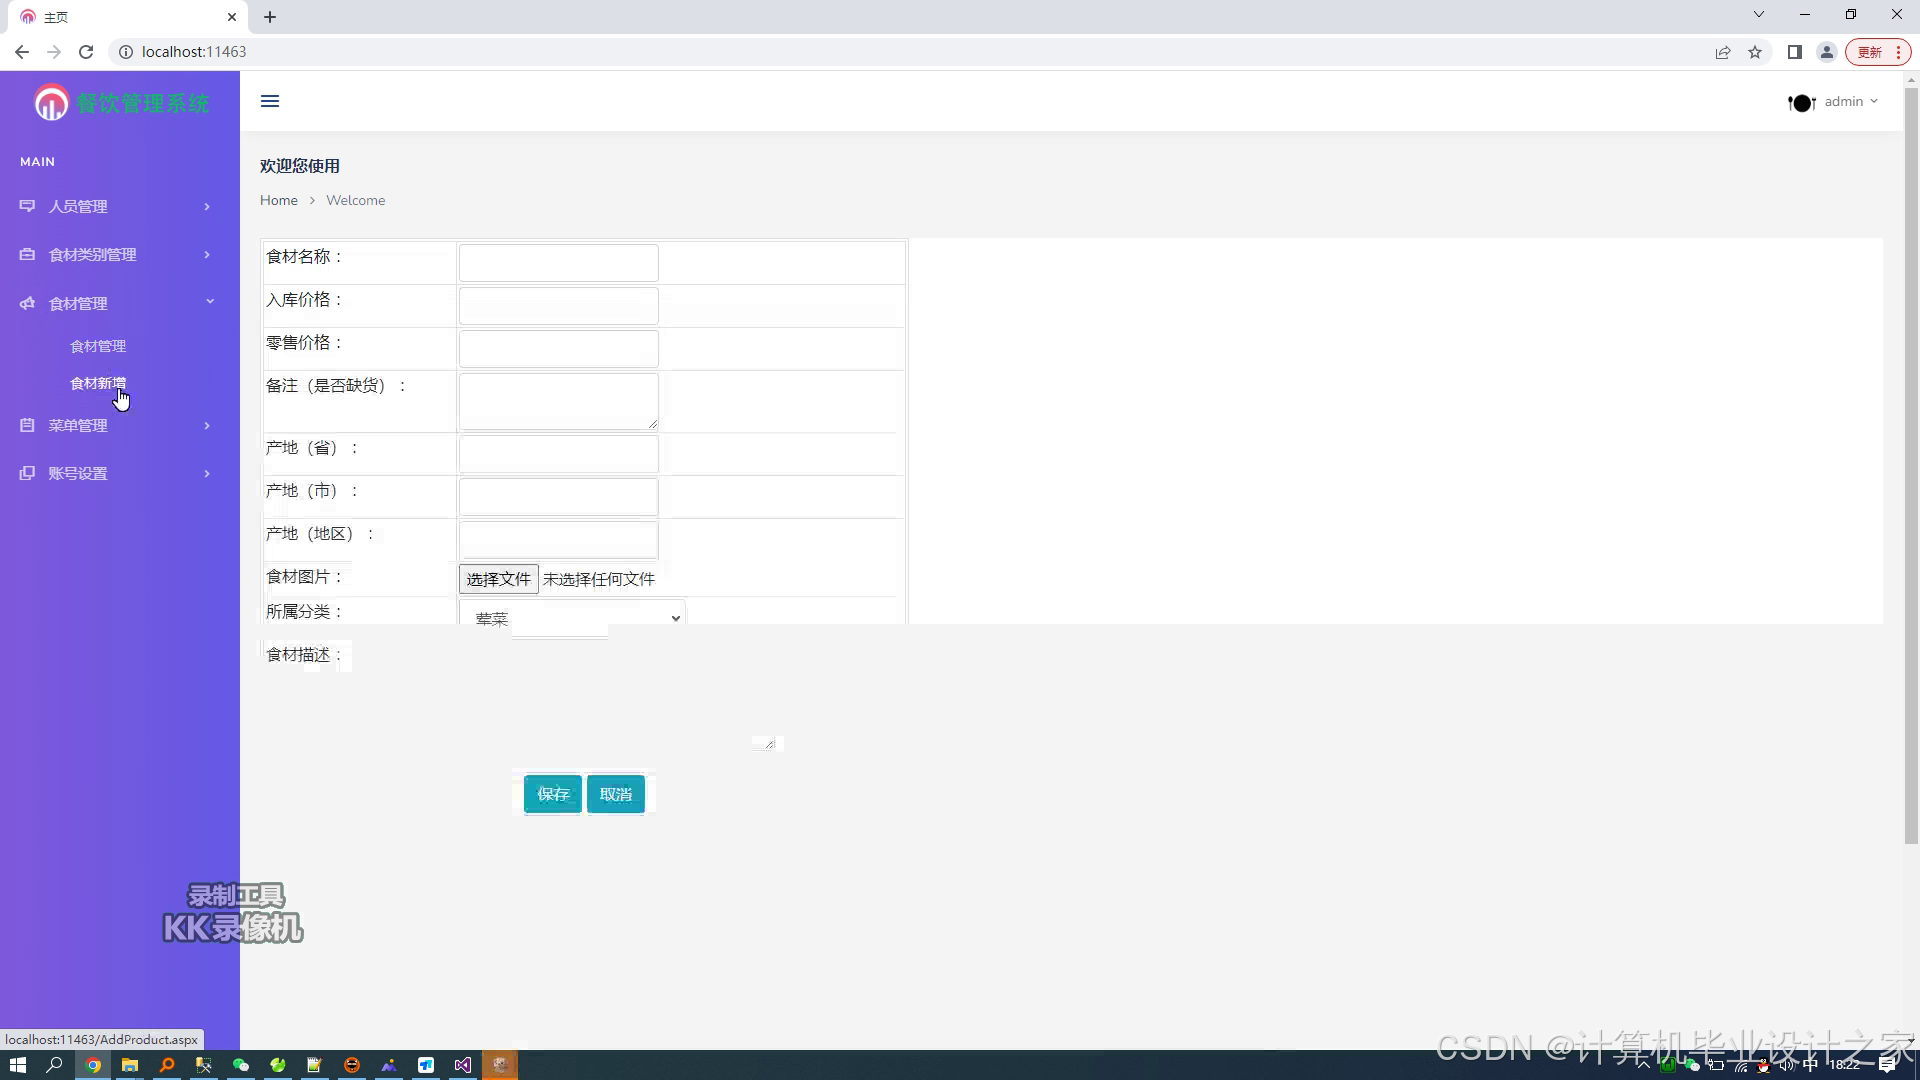Open Visual Studio from taskbar
The image size is (1920, 1080).
click(463, 1065)
